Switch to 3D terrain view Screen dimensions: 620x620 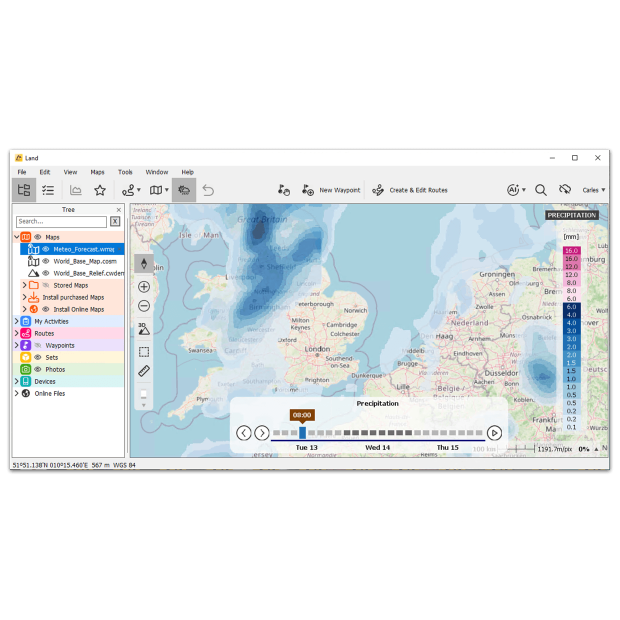[x=144, y=329]
